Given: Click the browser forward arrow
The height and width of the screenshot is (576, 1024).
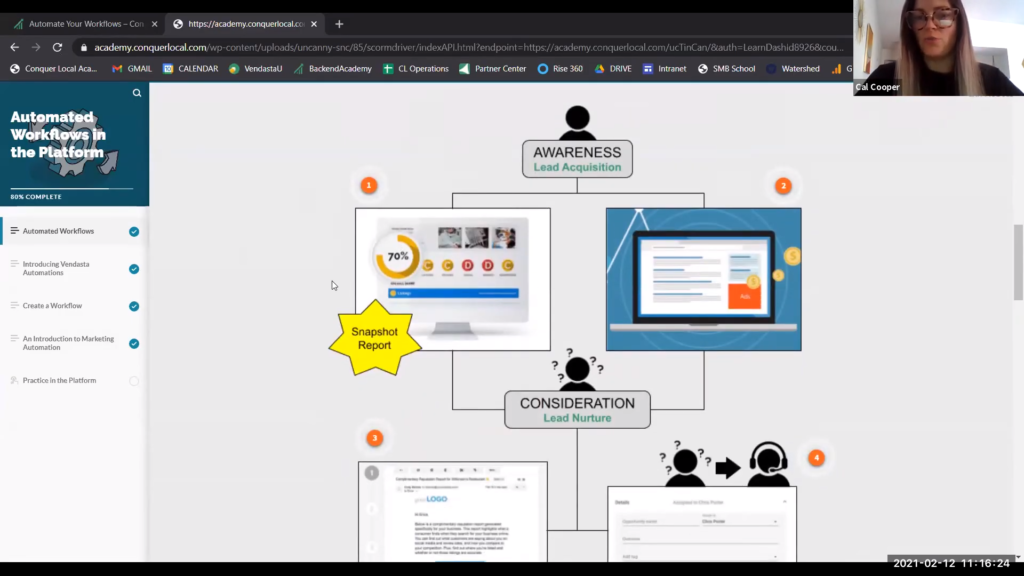Looking at the screenshot, I should (x=36, y=47).
